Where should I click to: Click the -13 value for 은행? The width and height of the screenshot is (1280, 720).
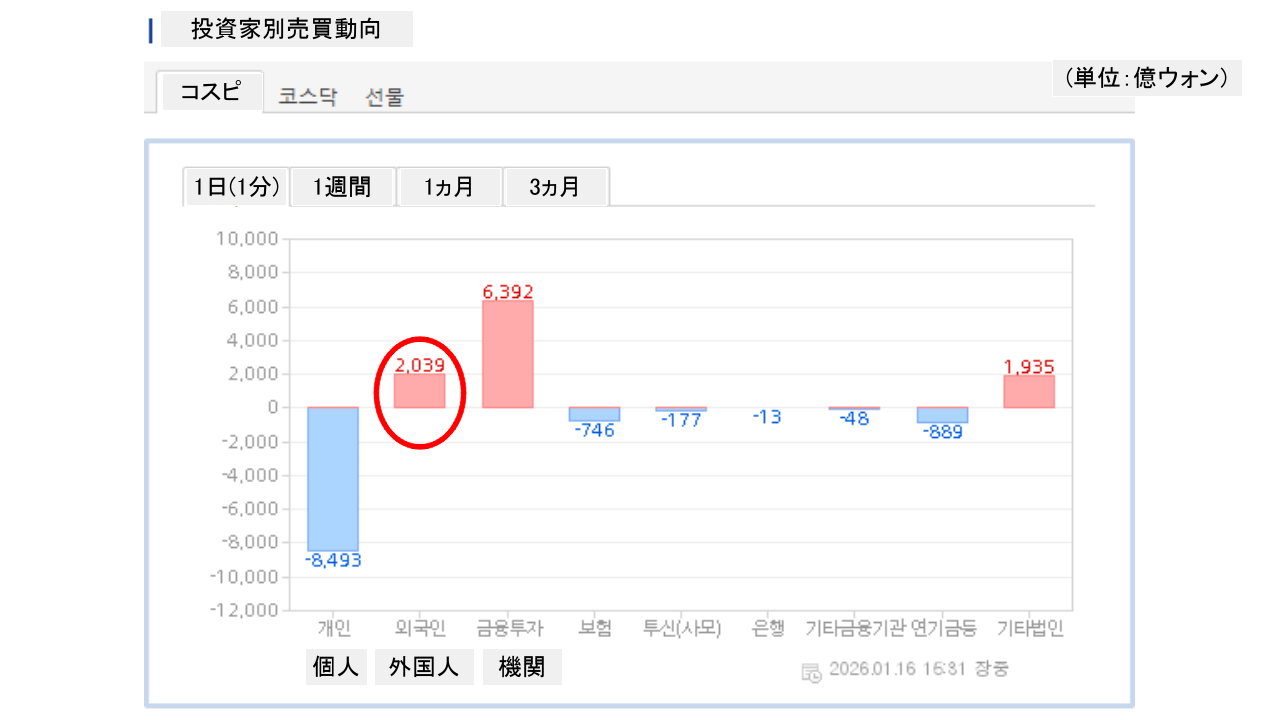[767, 417]
